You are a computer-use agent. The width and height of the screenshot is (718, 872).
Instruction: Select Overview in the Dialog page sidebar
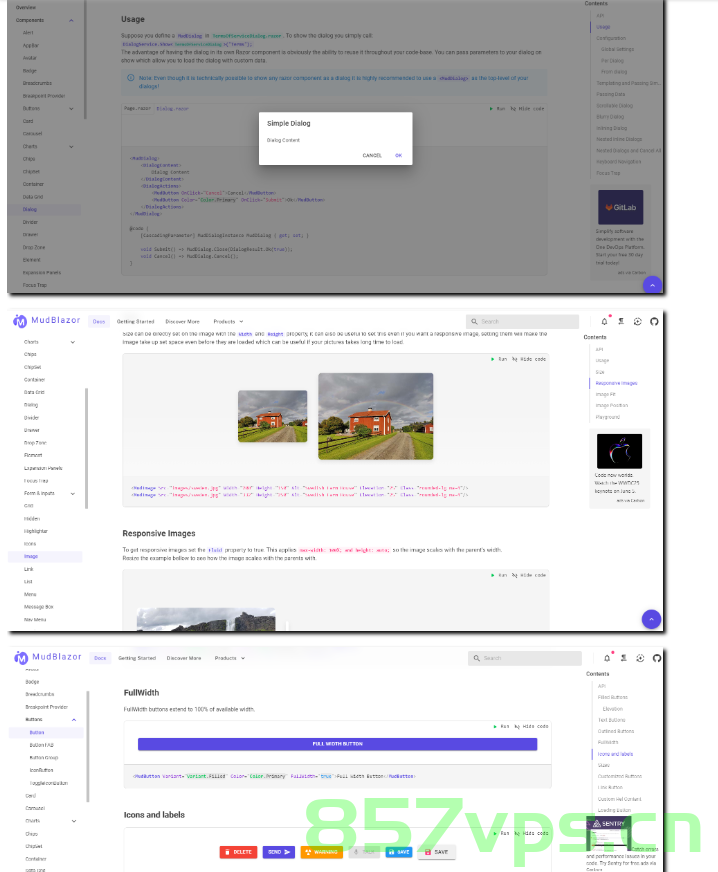point(26,7)
